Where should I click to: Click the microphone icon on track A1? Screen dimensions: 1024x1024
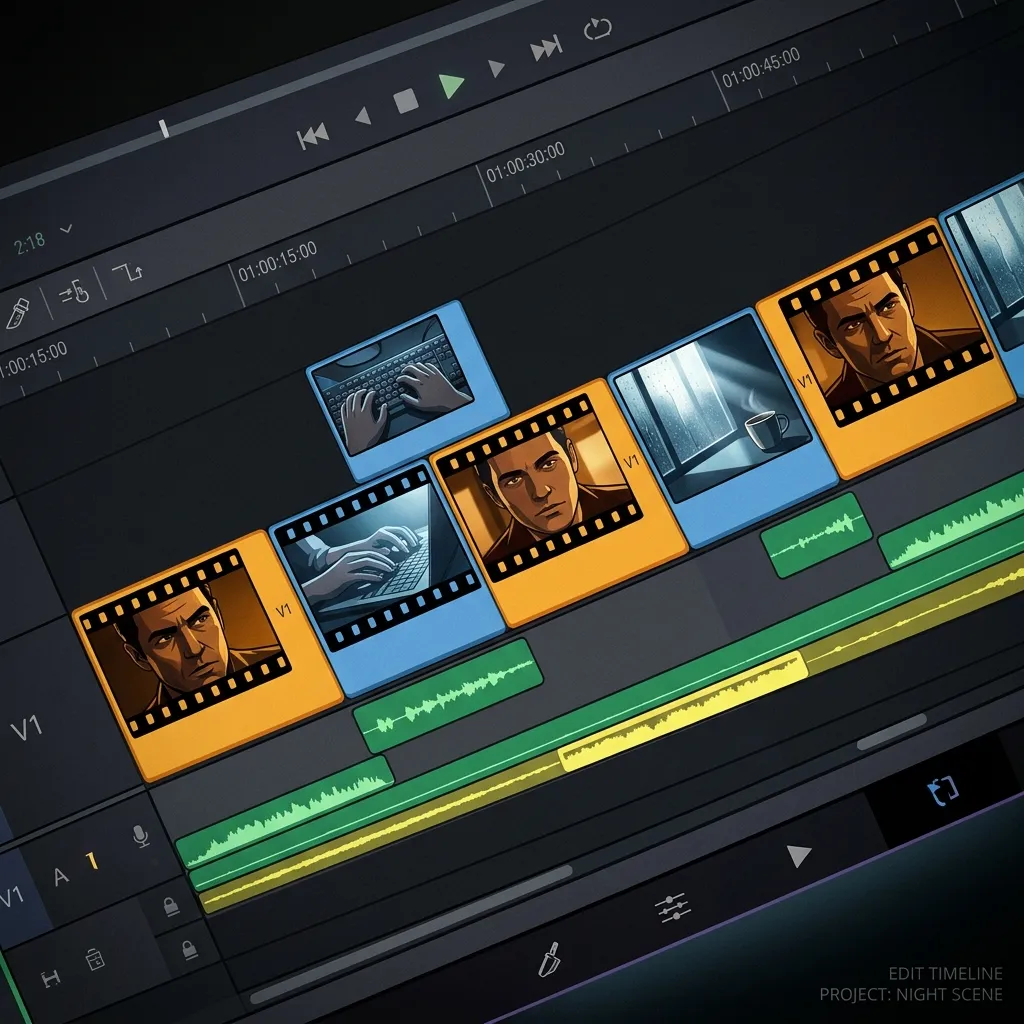139,835
